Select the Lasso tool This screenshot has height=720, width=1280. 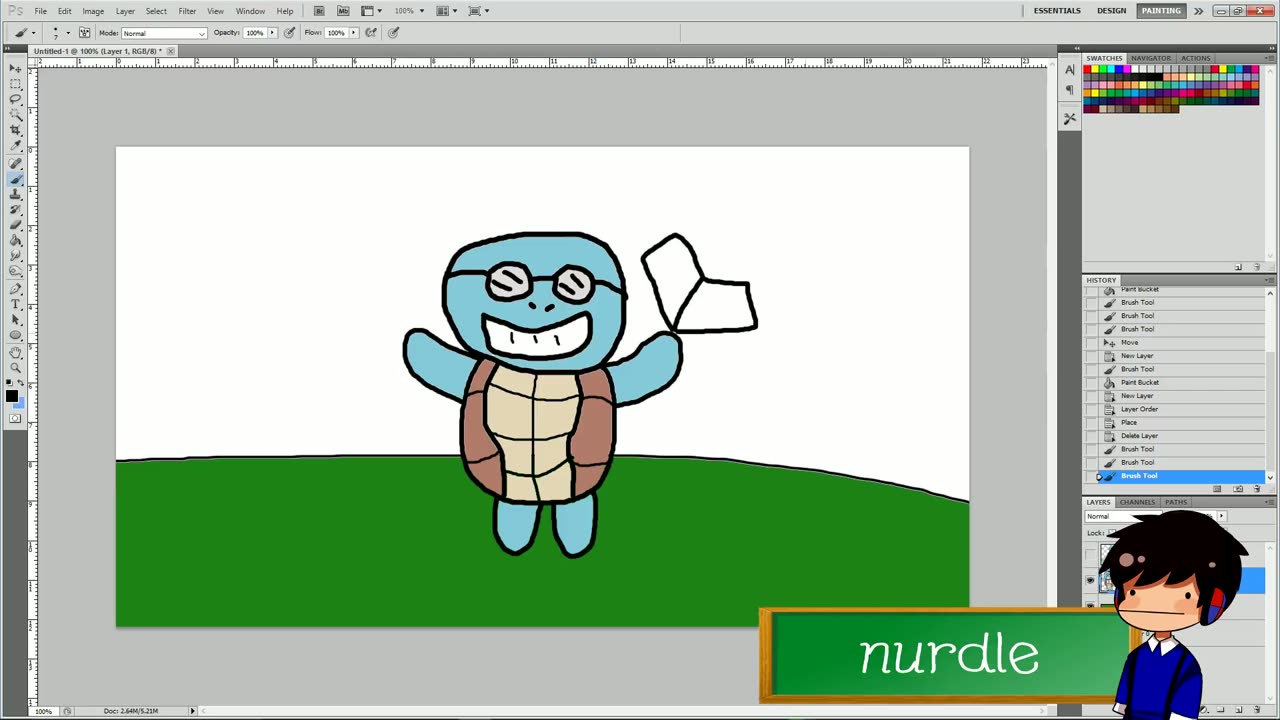pos(16,100)
